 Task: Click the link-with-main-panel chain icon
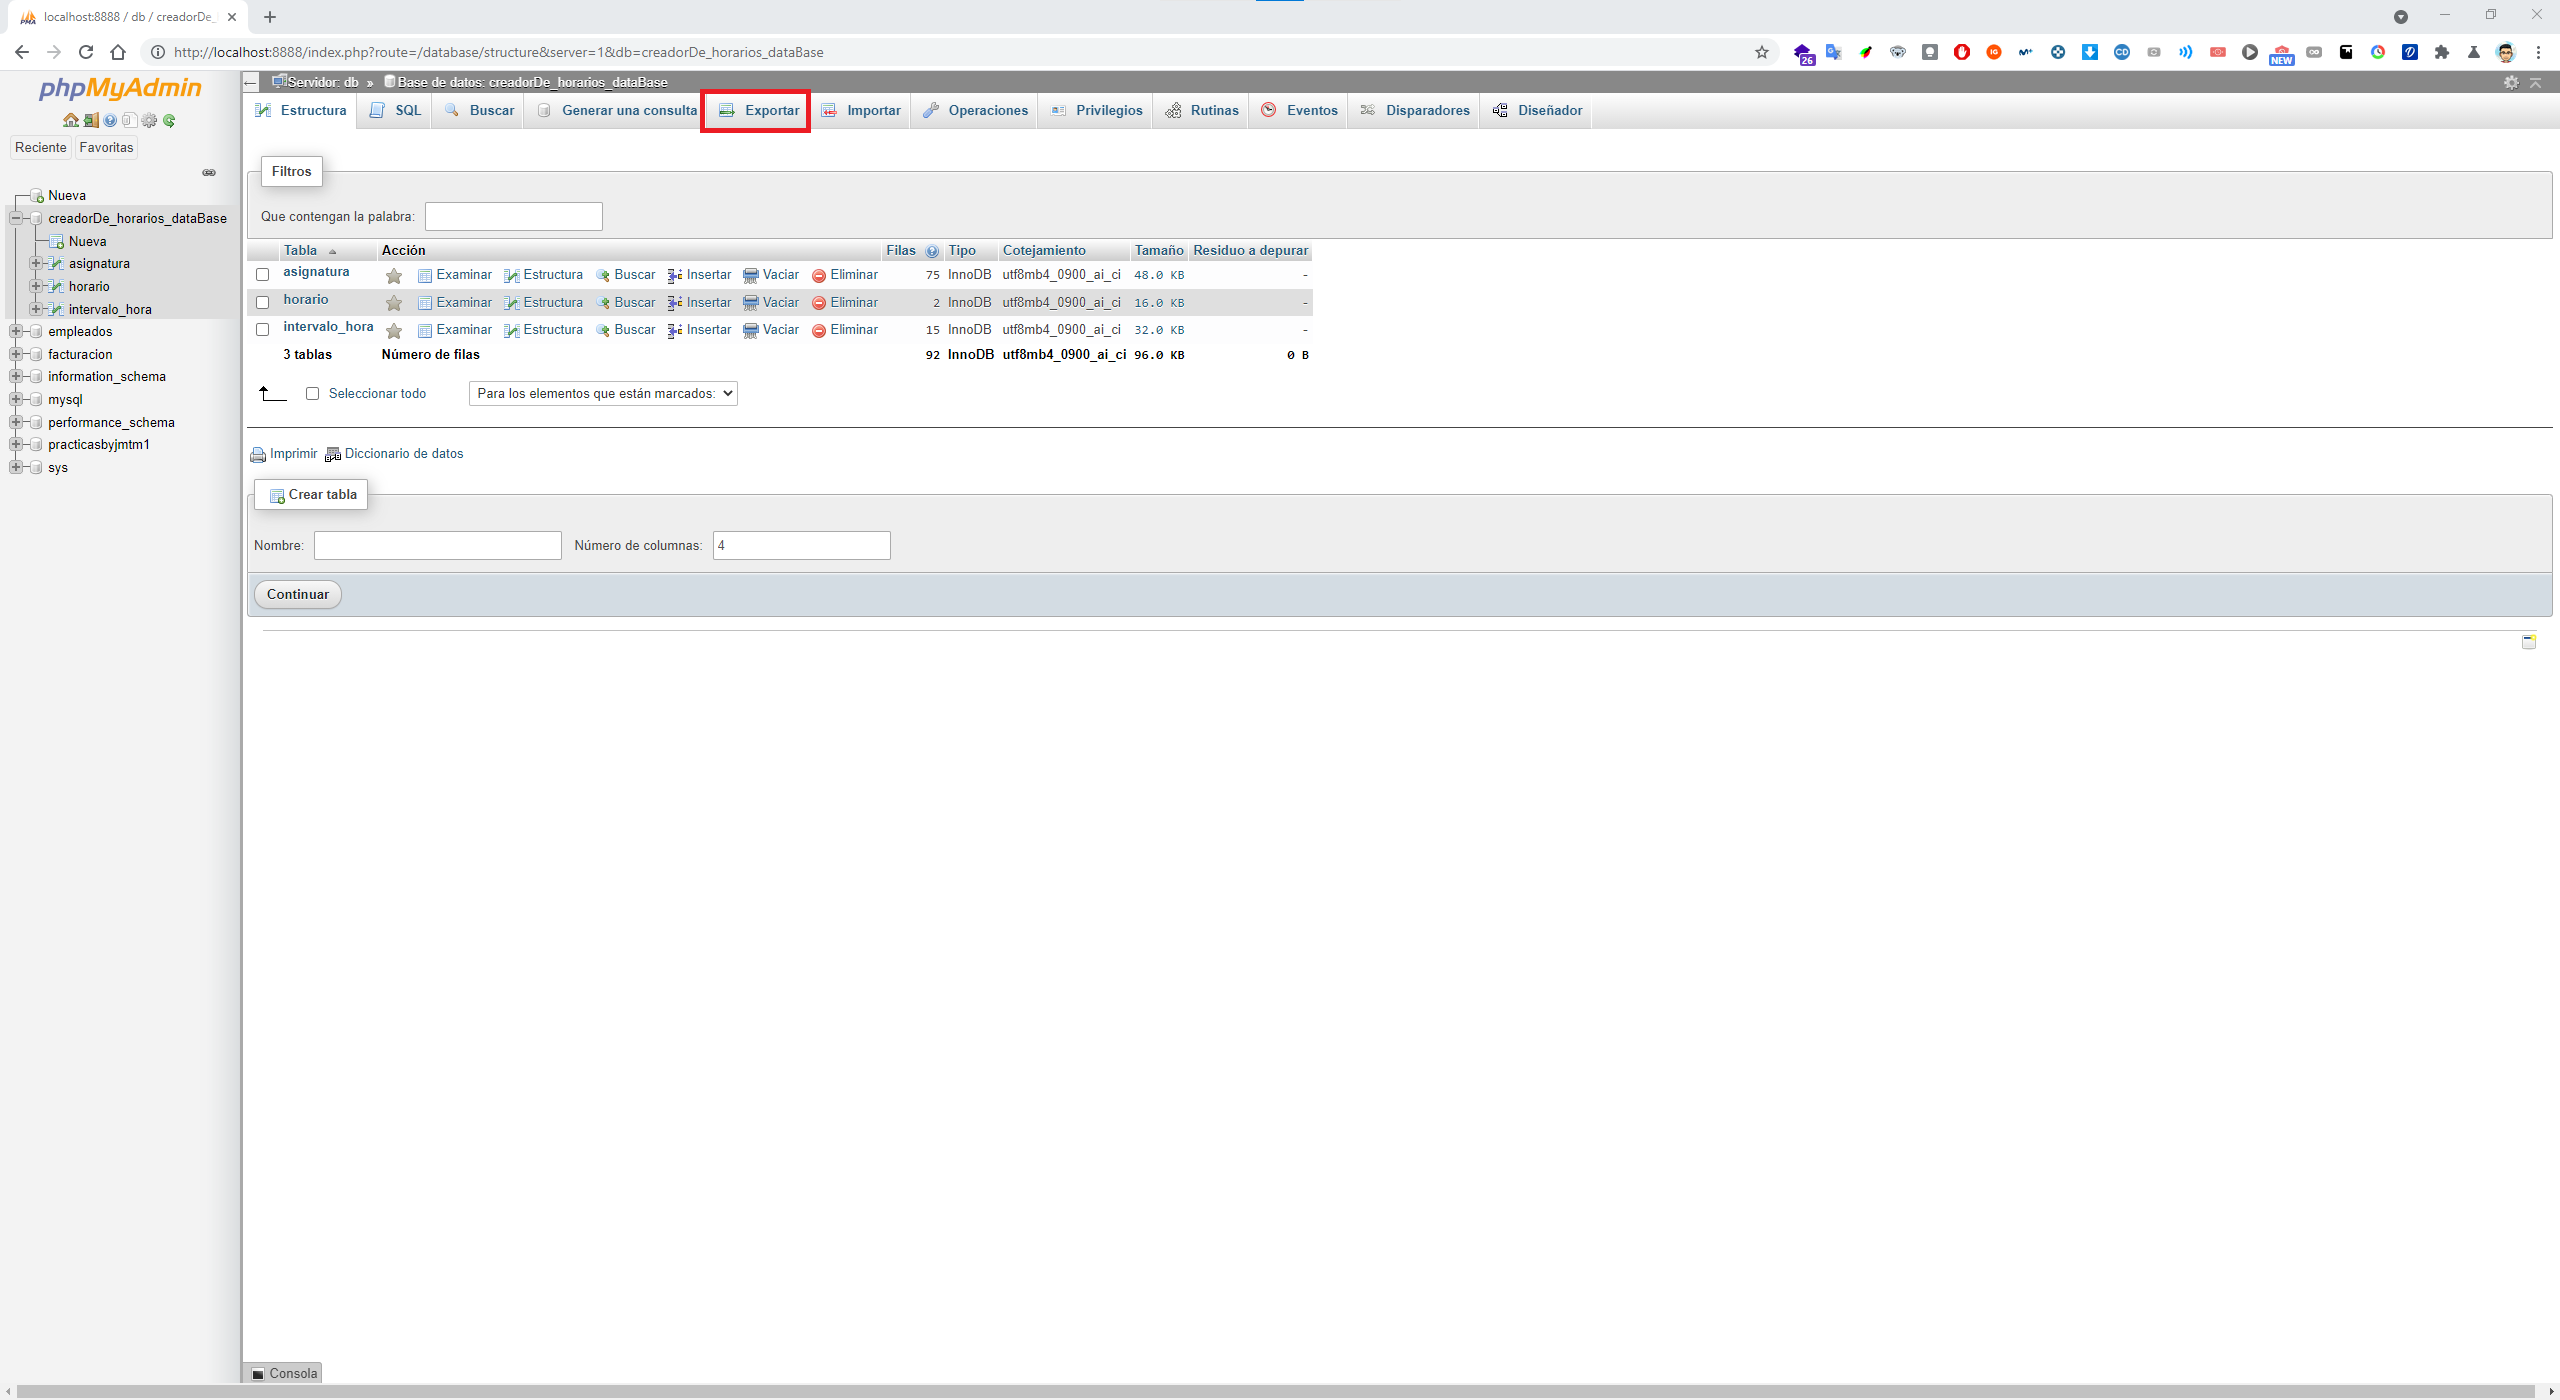point(209,172)
